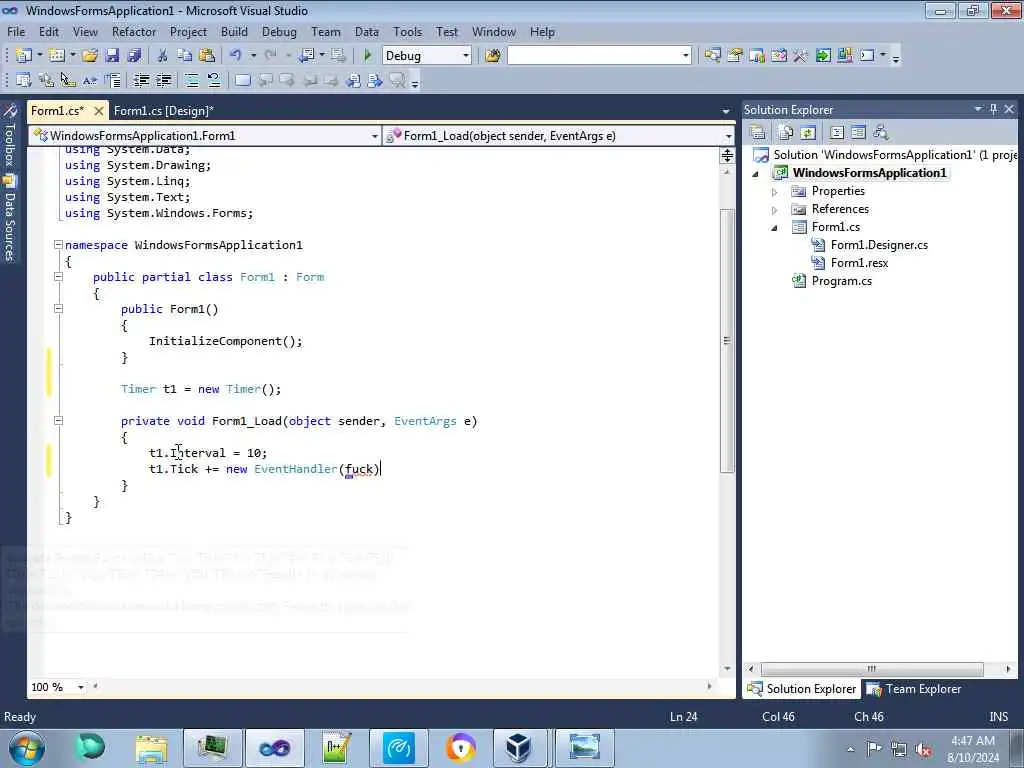The image size is (1024, 768).
Task: Expand the References node in Solution Explorer
Action: [x=775, y=210]
